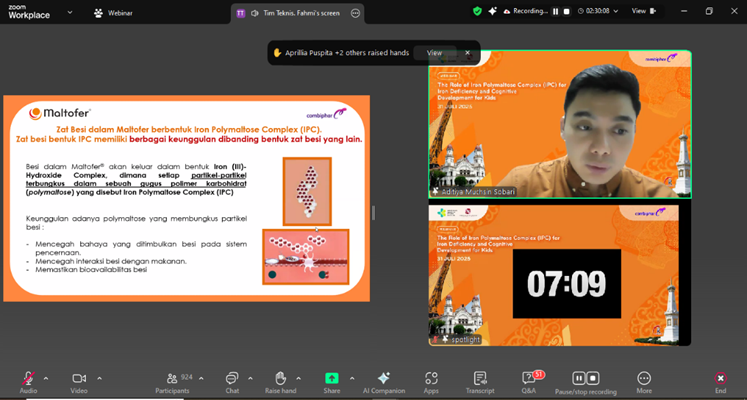
Task: Click the shared Maltofer slide
Action: (x=187, y=199)
